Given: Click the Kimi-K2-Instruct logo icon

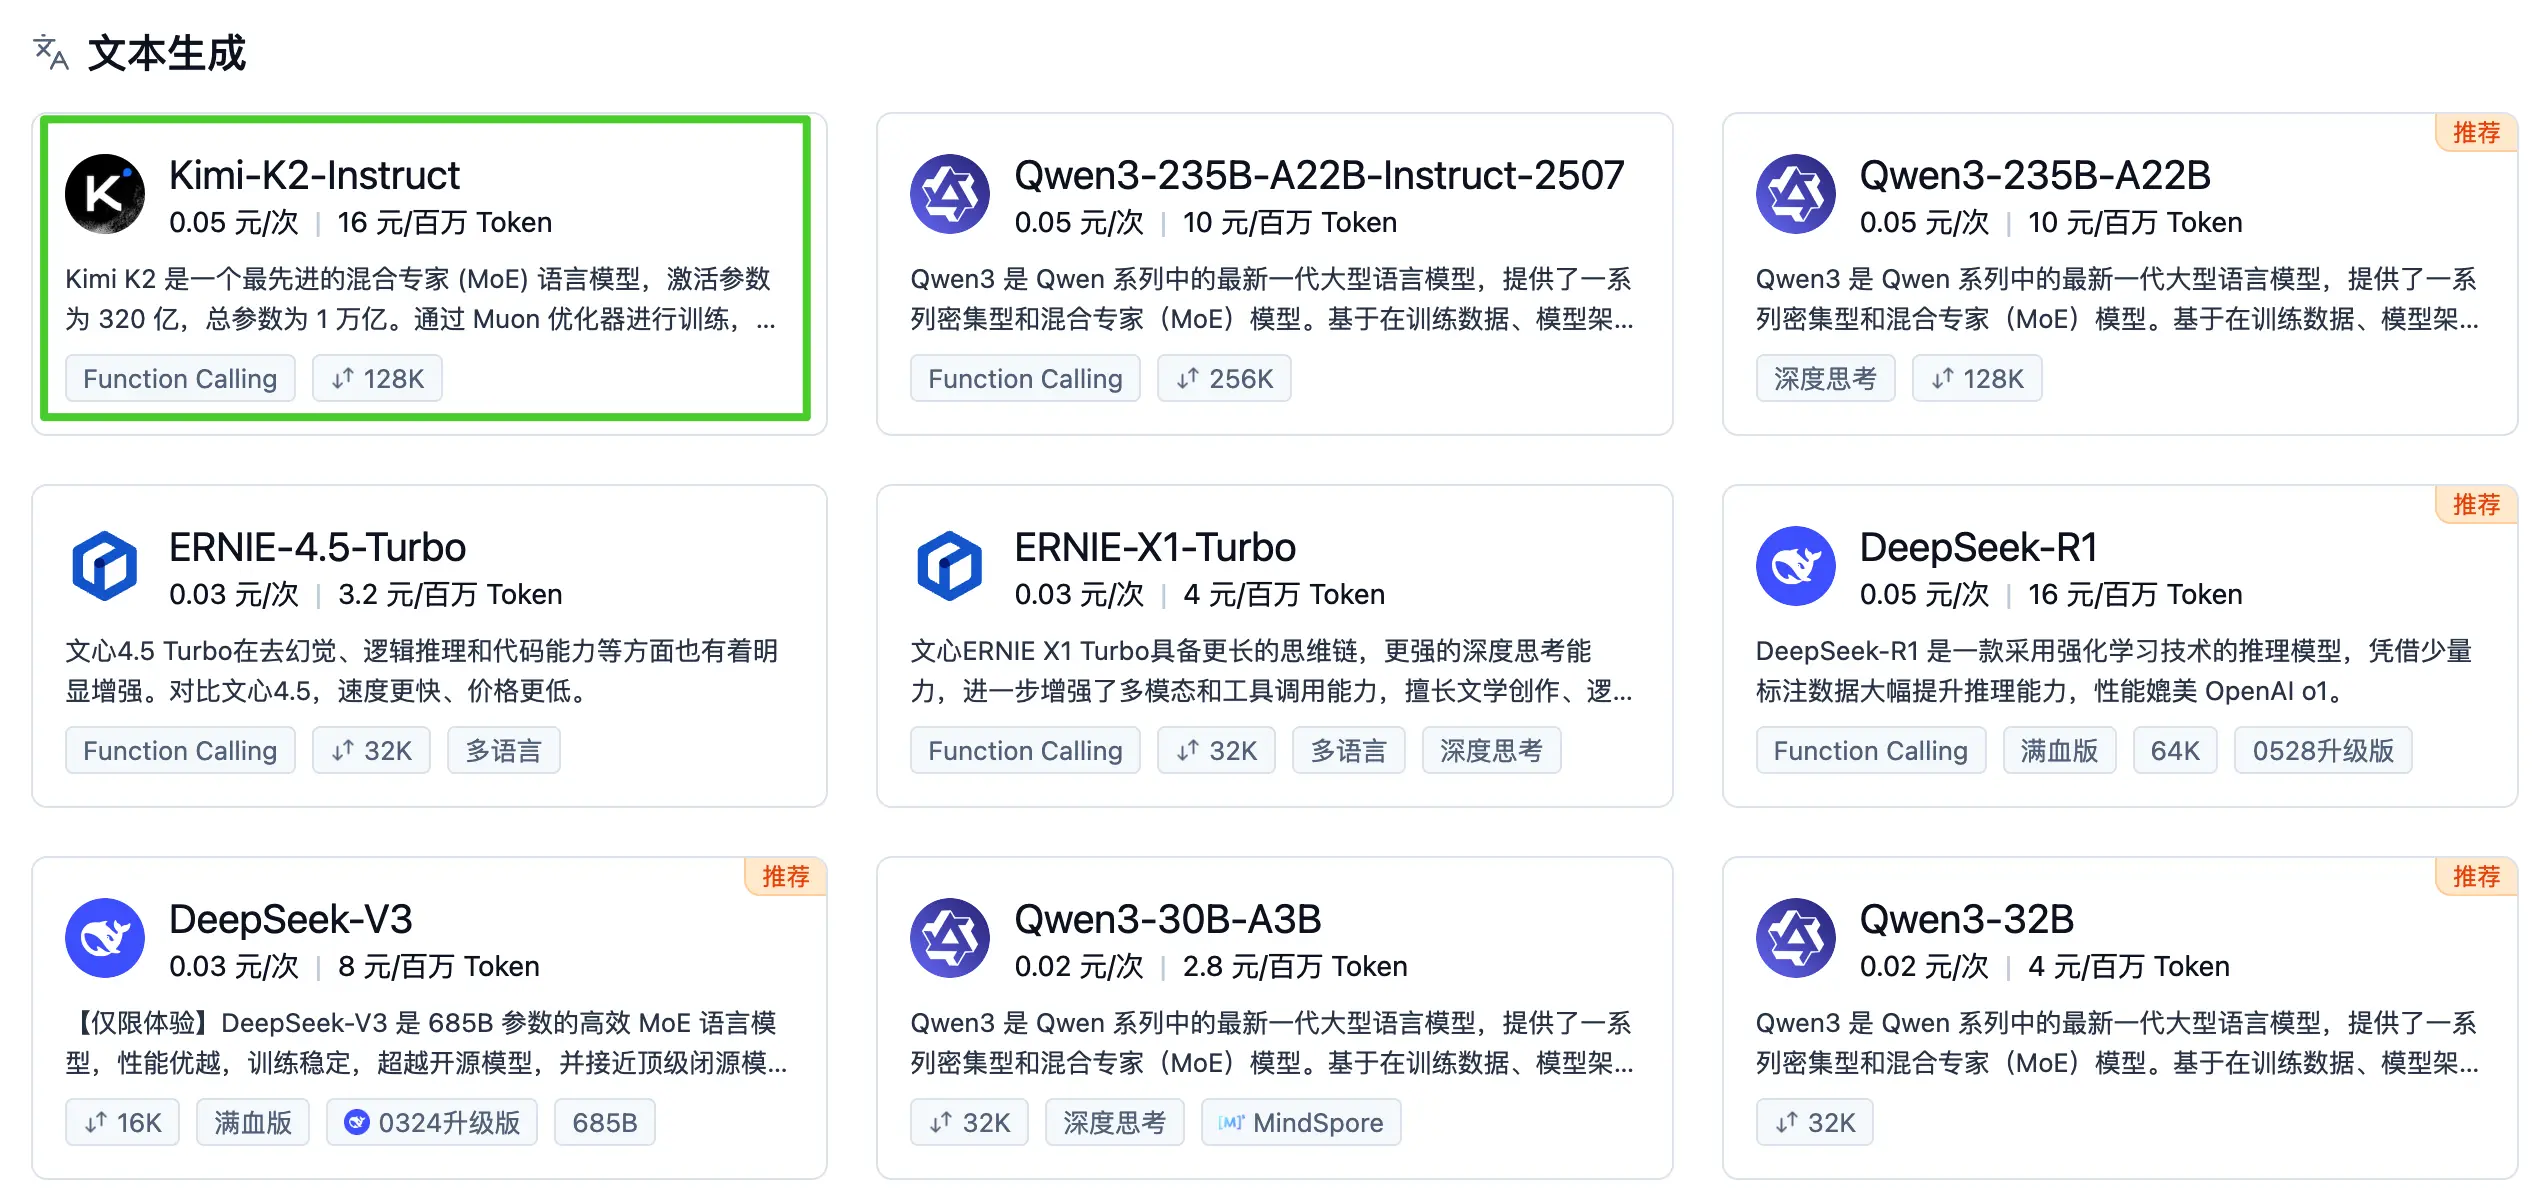Looking at the screenshot, I should pyautogui.click(x=105, y=194).
